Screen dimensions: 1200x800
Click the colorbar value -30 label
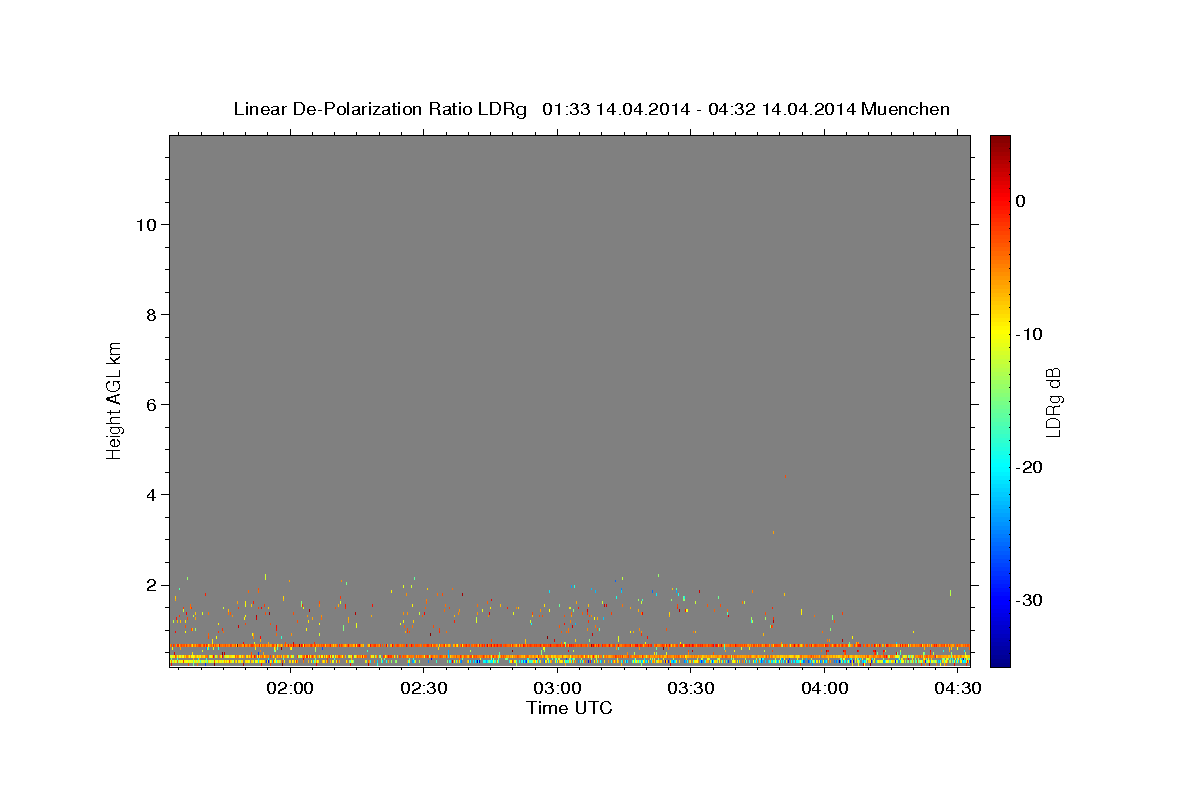1030,600
